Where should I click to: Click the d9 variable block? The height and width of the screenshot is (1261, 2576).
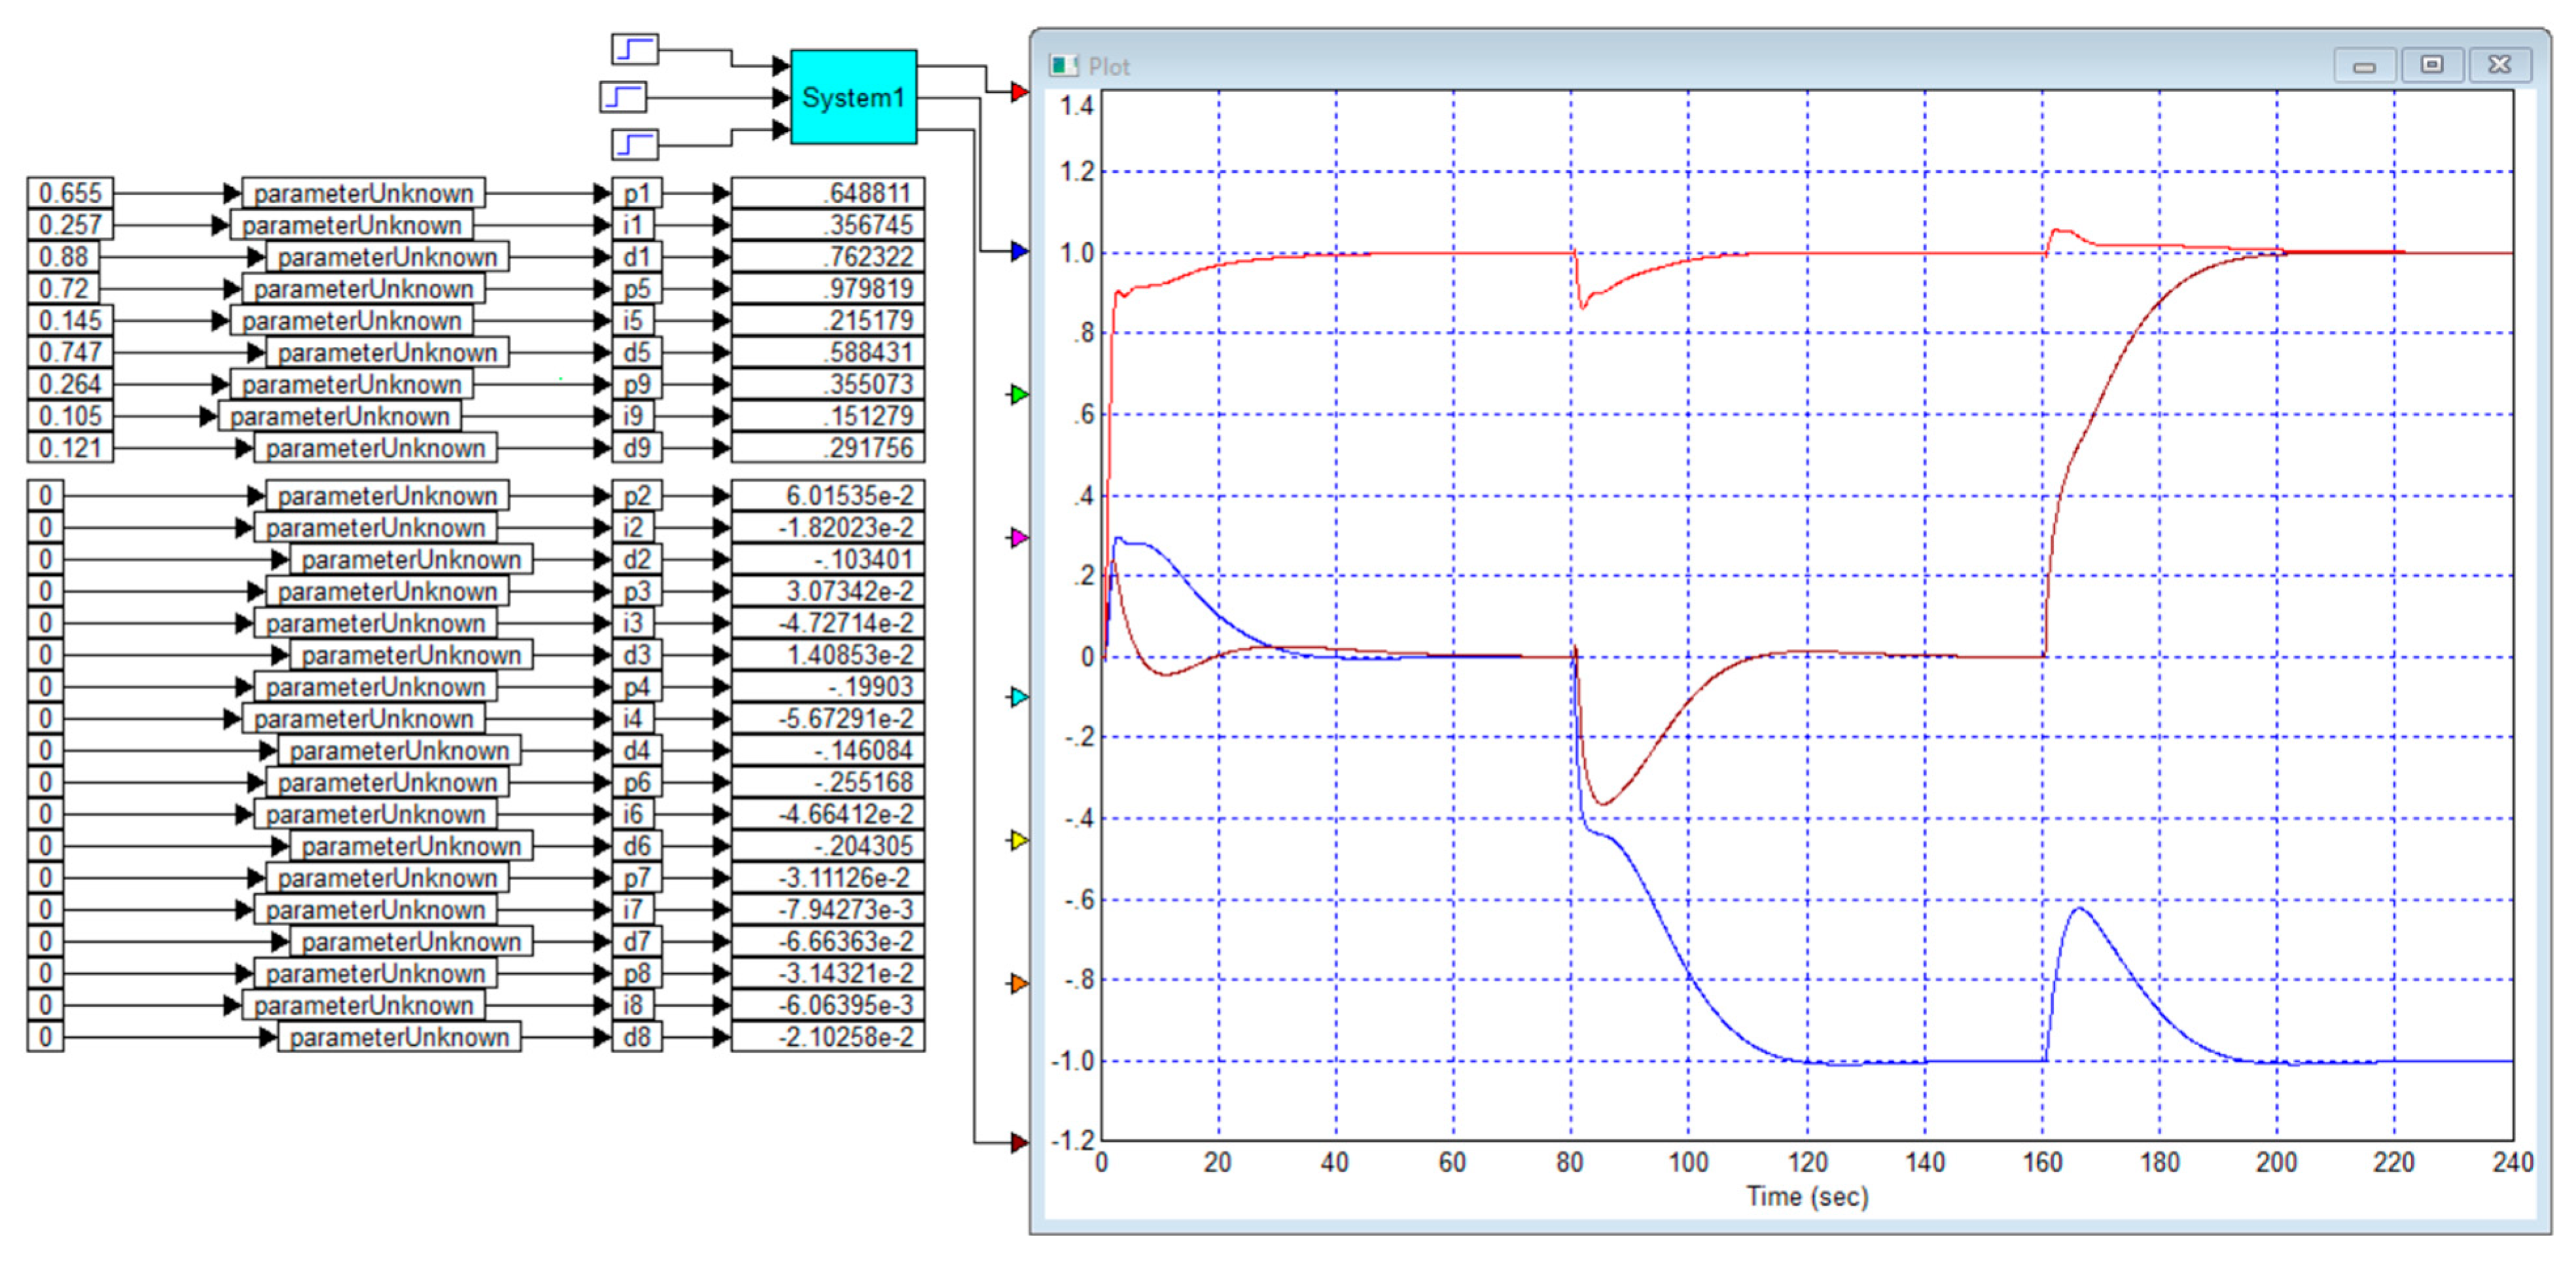point(636,448)
